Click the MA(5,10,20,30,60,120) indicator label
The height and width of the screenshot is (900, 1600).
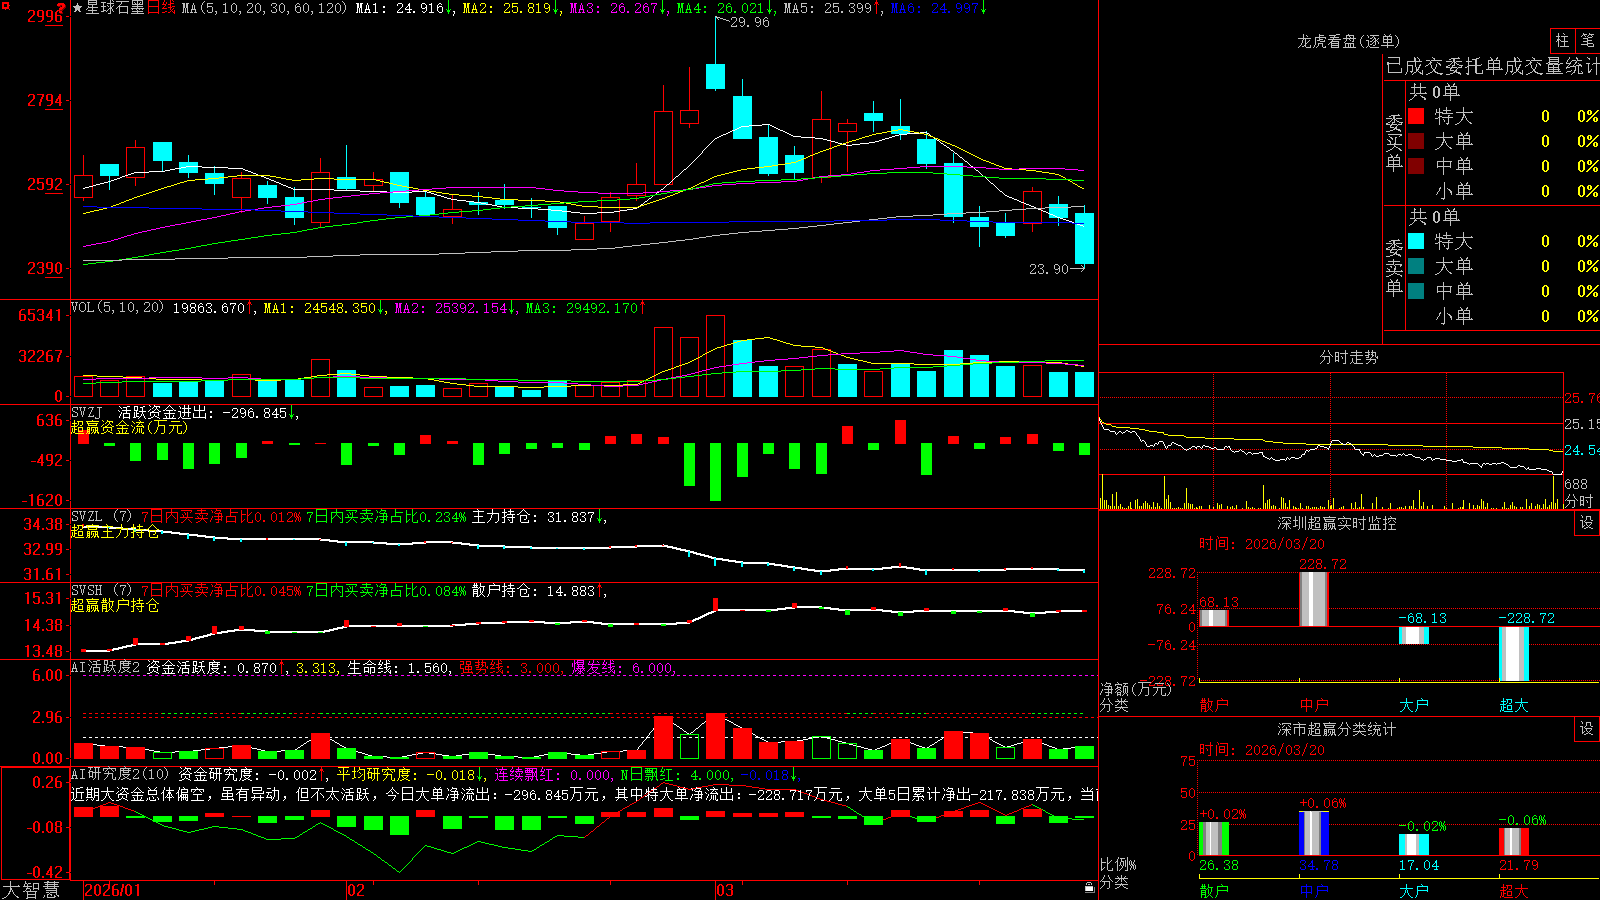click(264, 8)
